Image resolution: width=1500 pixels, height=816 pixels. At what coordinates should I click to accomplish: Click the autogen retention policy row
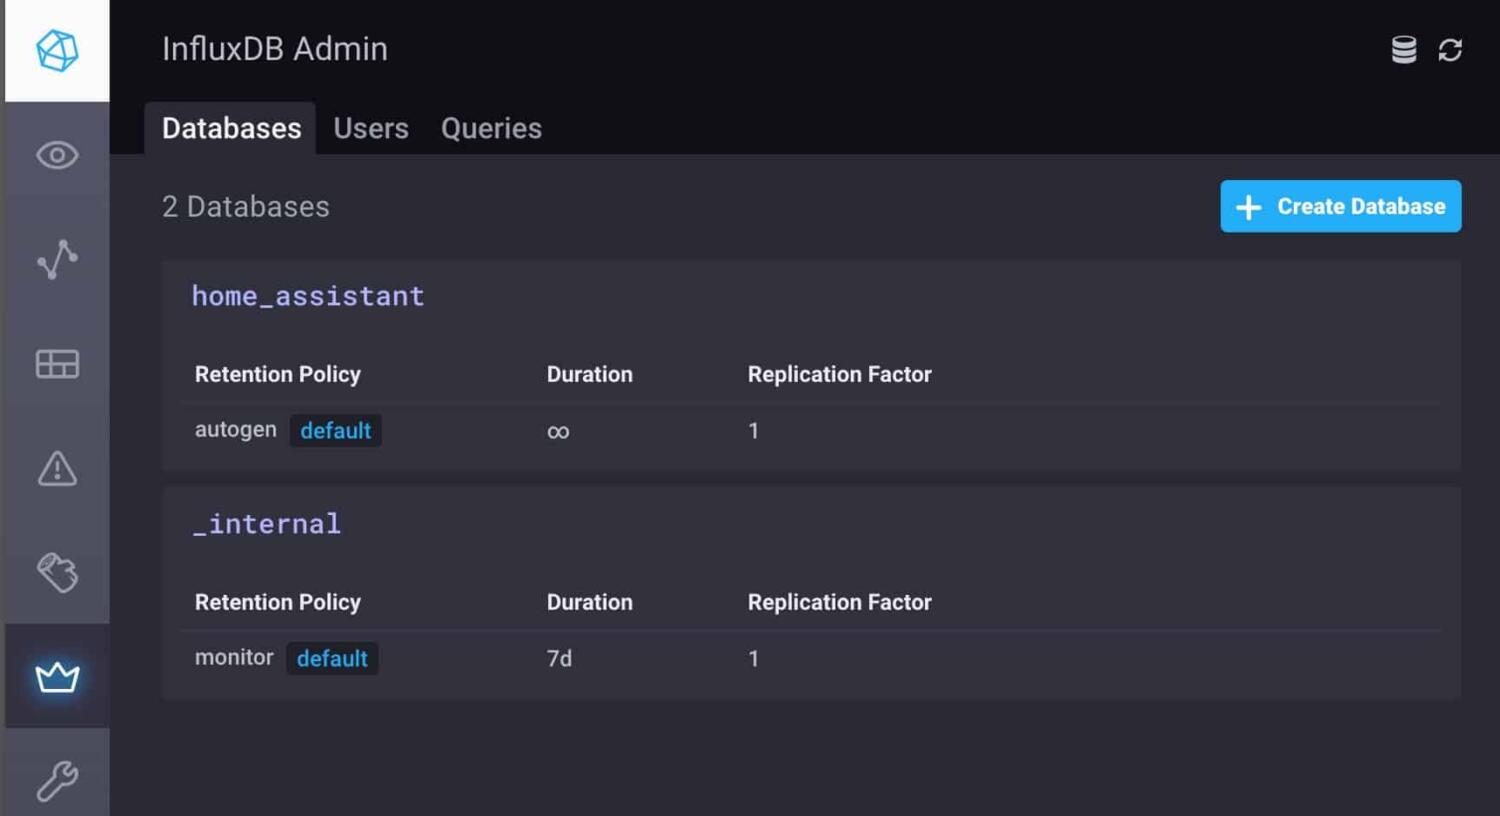tap(236, 430)
